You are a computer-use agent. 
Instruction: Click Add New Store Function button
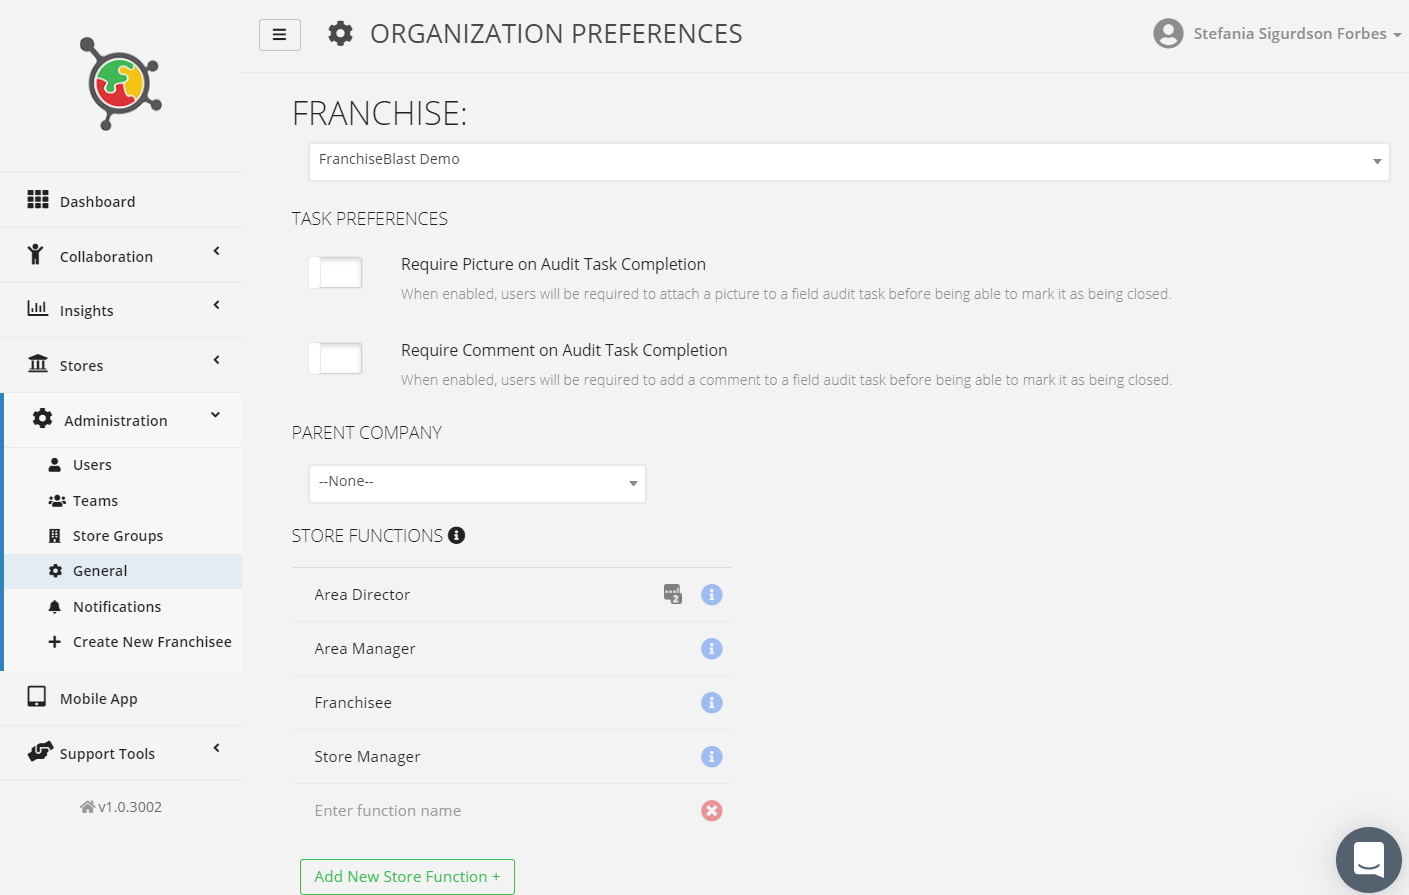pyautogui.click(x=407, y=877)
